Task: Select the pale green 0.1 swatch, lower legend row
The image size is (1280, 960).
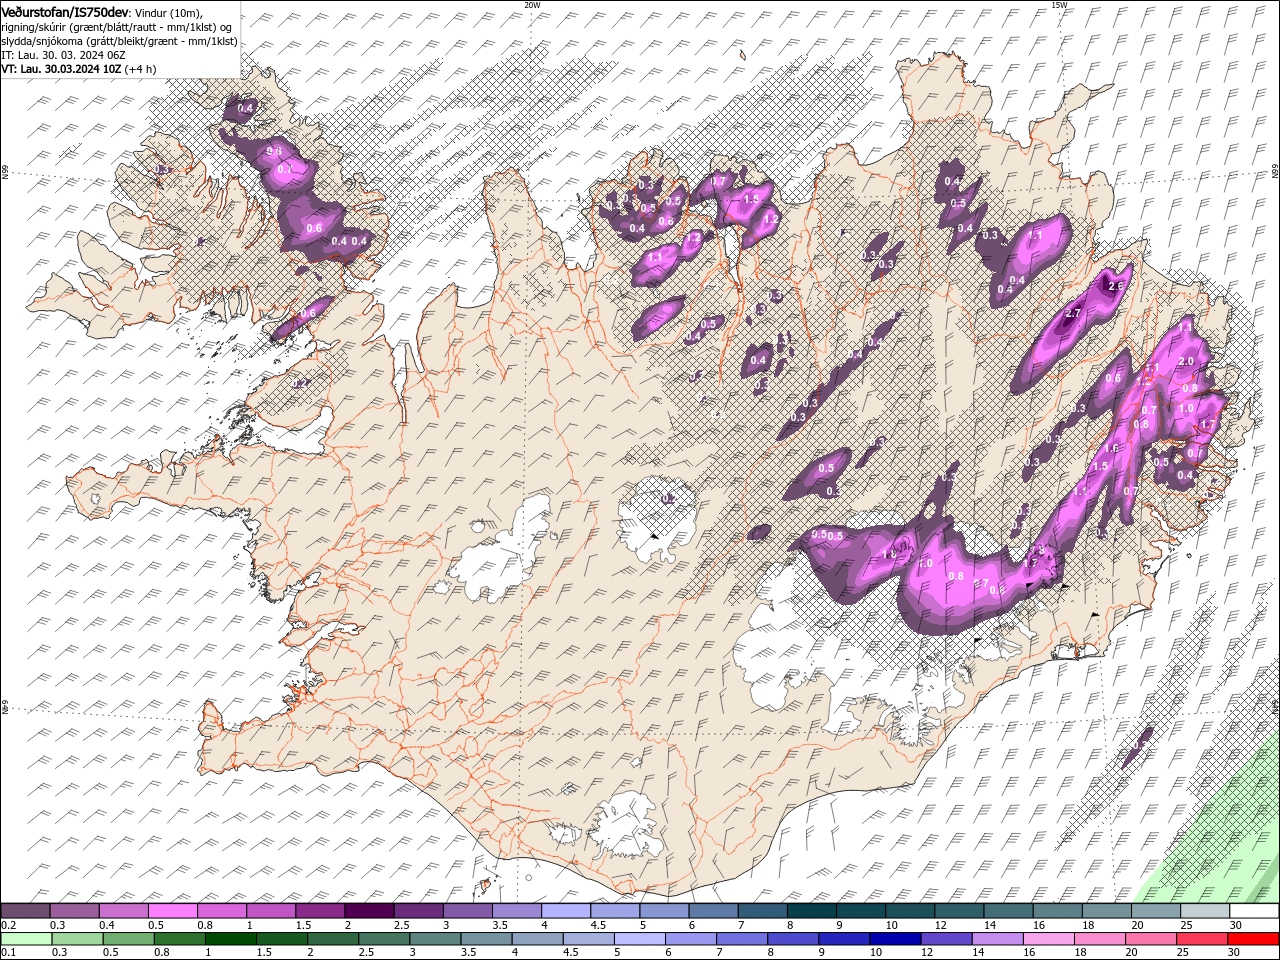Action: coord(25,939)
